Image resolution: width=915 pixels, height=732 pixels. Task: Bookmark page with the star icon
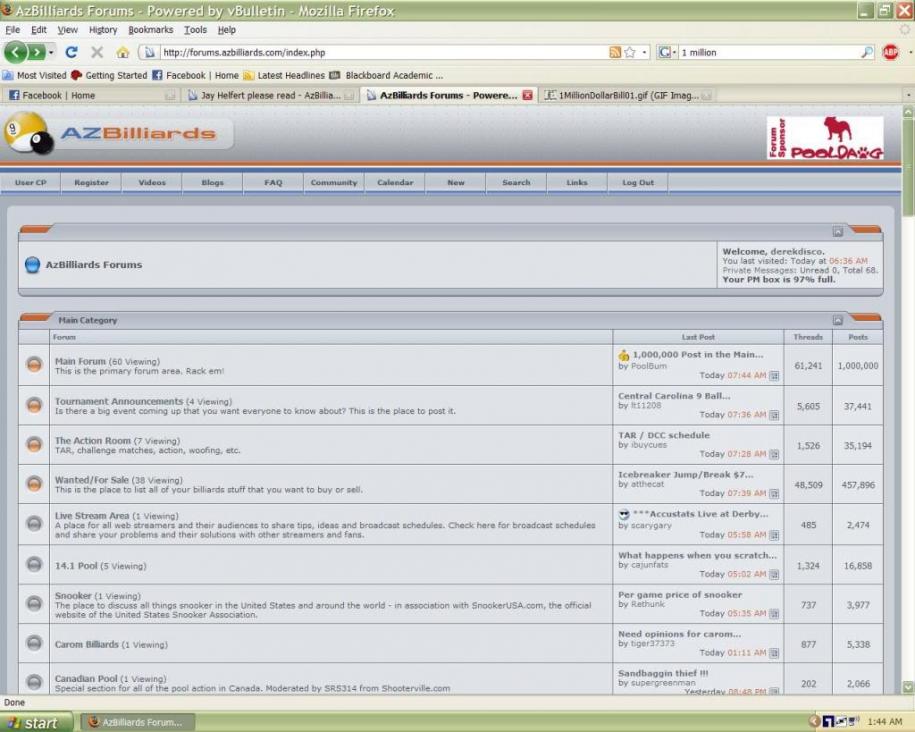coord(631,53)
